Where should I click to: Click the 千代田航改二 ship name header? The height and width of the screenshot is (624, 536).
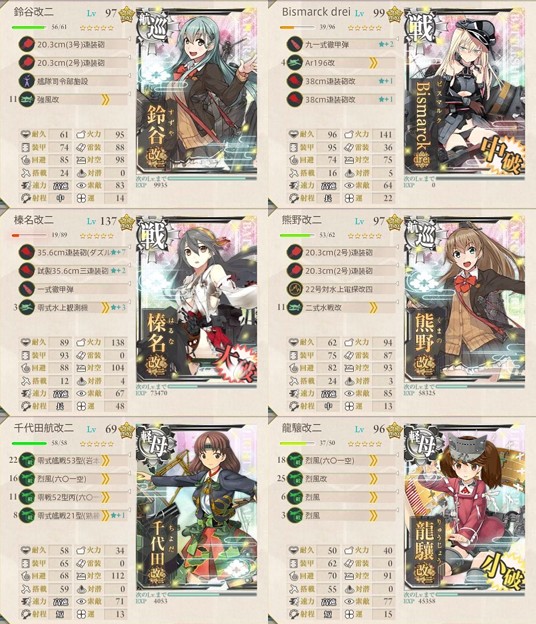tap(44, 428)
